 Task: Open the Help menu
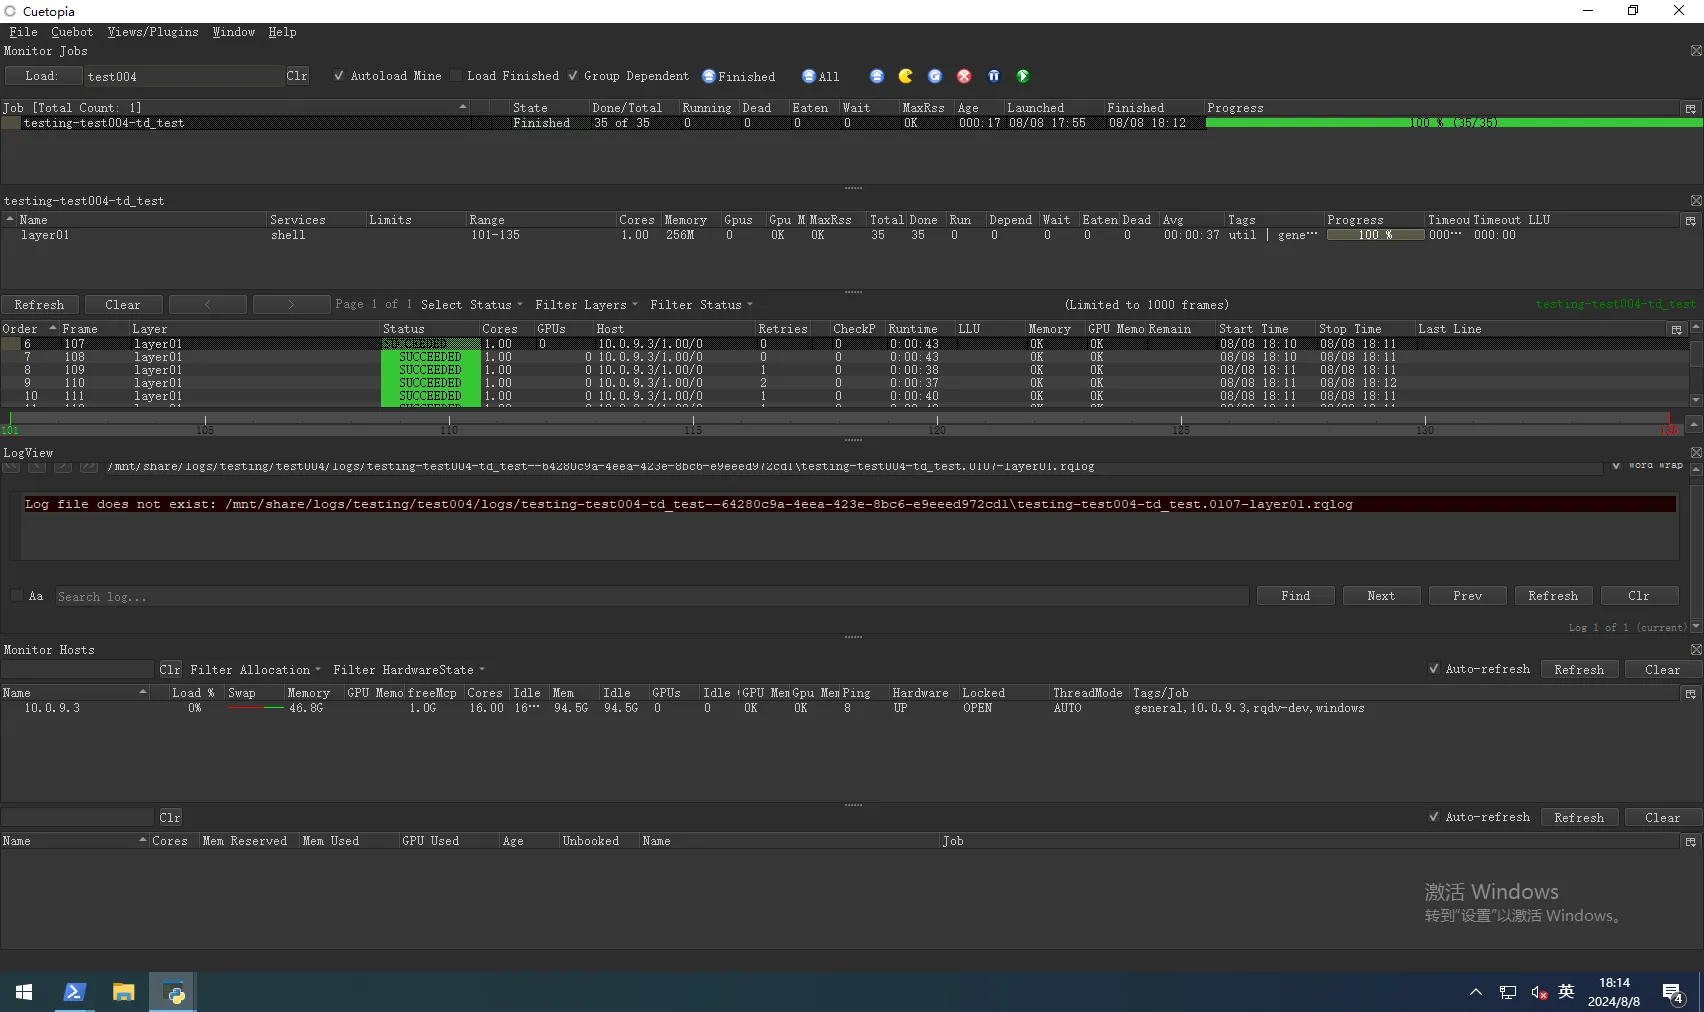point(282,32)
